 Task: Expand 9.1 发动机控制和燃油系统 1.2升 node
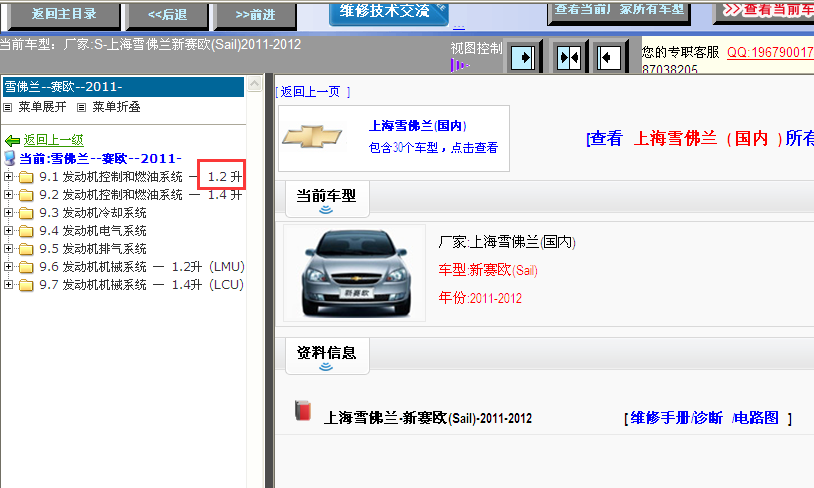(x=8, y=177)
